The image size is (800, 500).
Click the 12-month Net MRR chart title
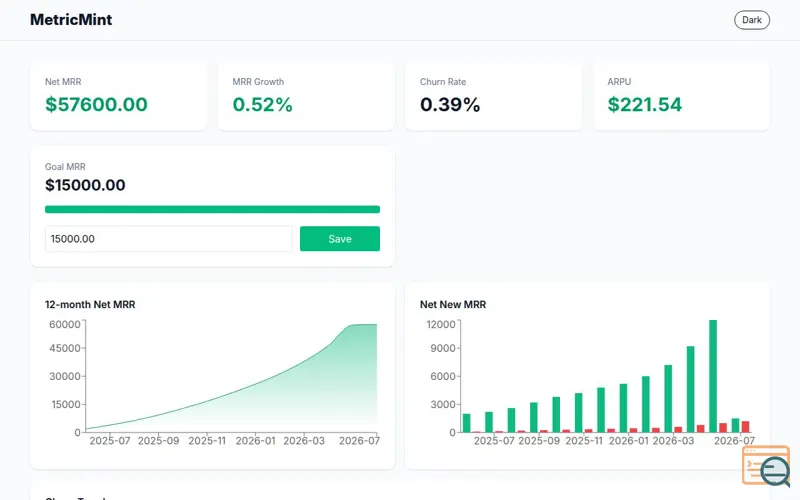[90, 305]
